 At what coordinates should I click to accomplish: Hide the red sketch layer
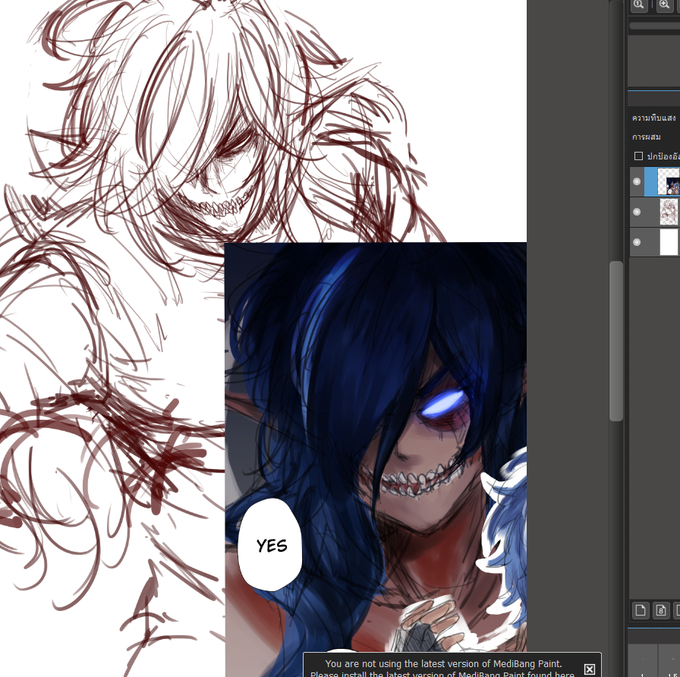pyautogui.click(x=637, y=212)
